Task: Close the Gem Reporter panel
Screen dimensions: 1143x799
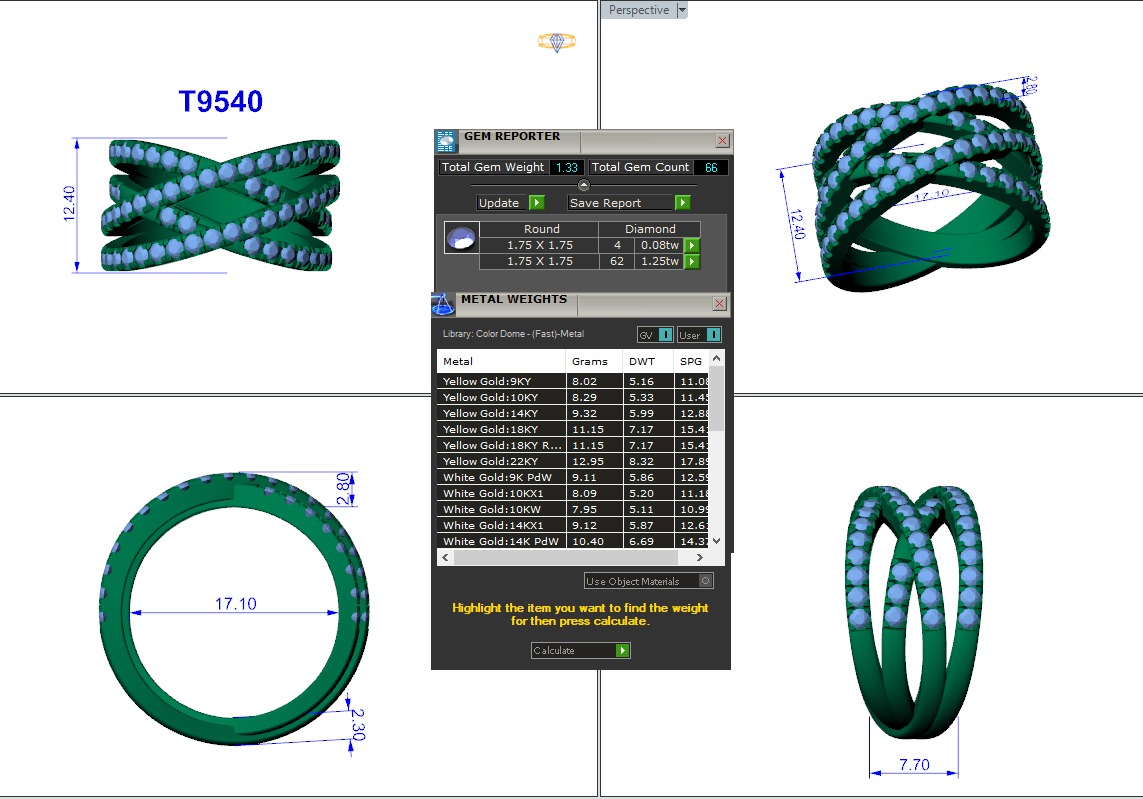Action: (722, 141)
